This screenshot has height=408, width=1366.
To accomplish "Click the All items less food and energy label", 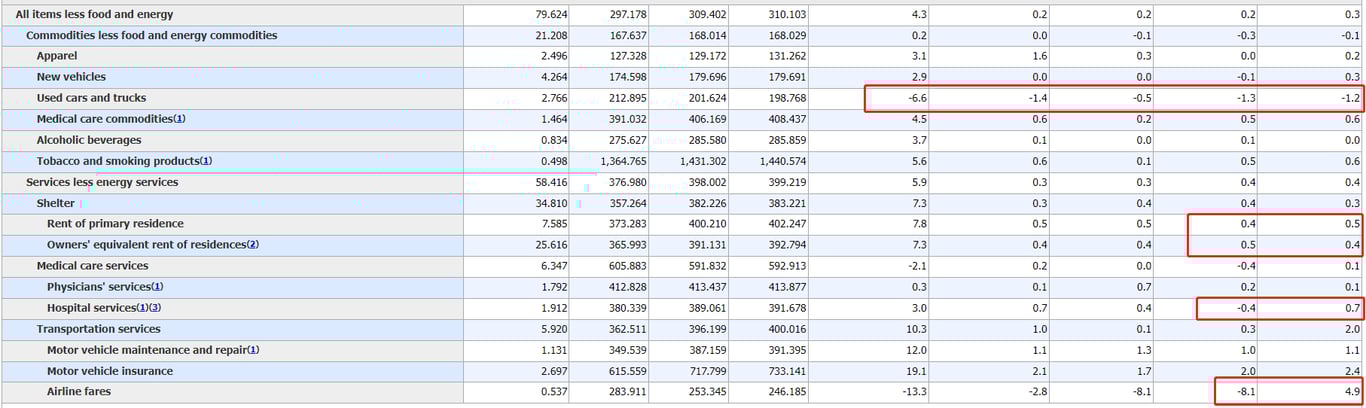I will pos(94,14).
